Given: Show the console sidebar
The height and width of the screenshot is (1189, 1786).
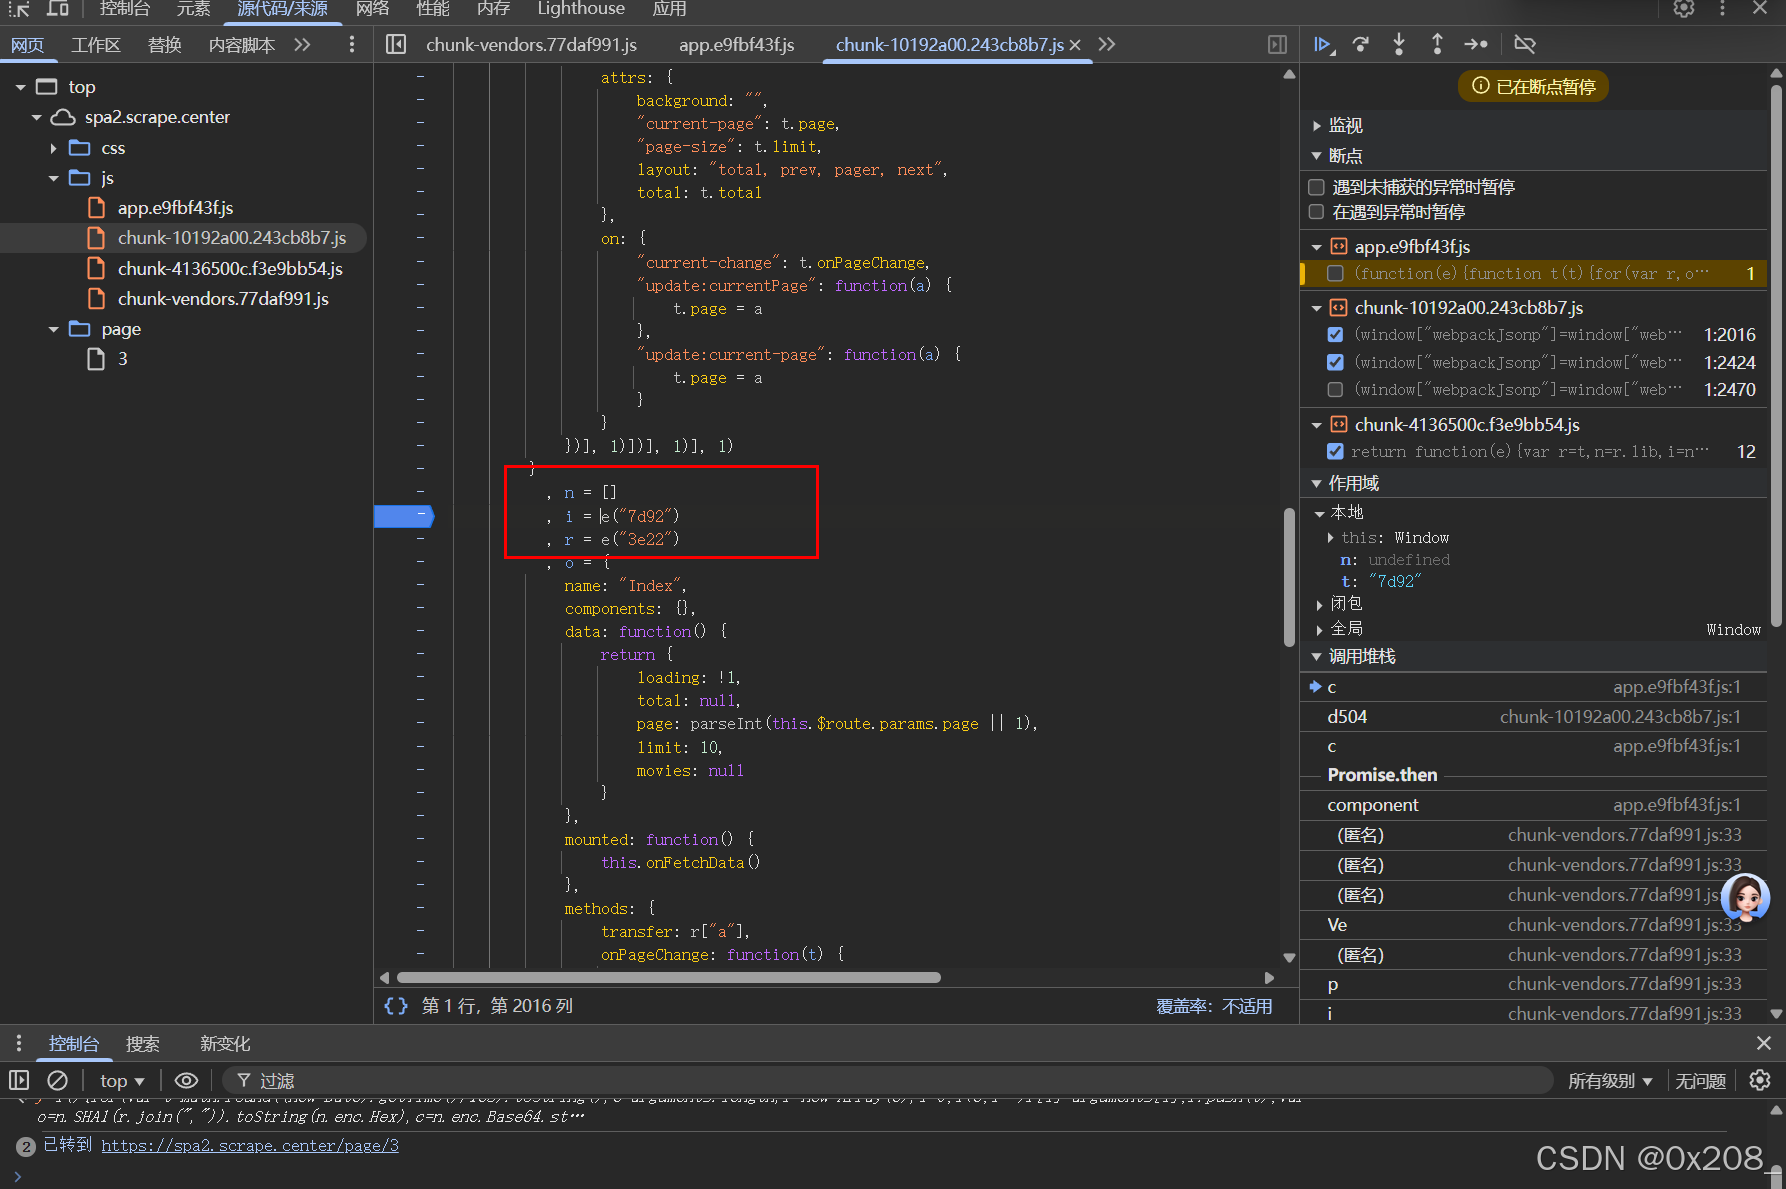Looking at the screenshot, I should (19, 1080).
